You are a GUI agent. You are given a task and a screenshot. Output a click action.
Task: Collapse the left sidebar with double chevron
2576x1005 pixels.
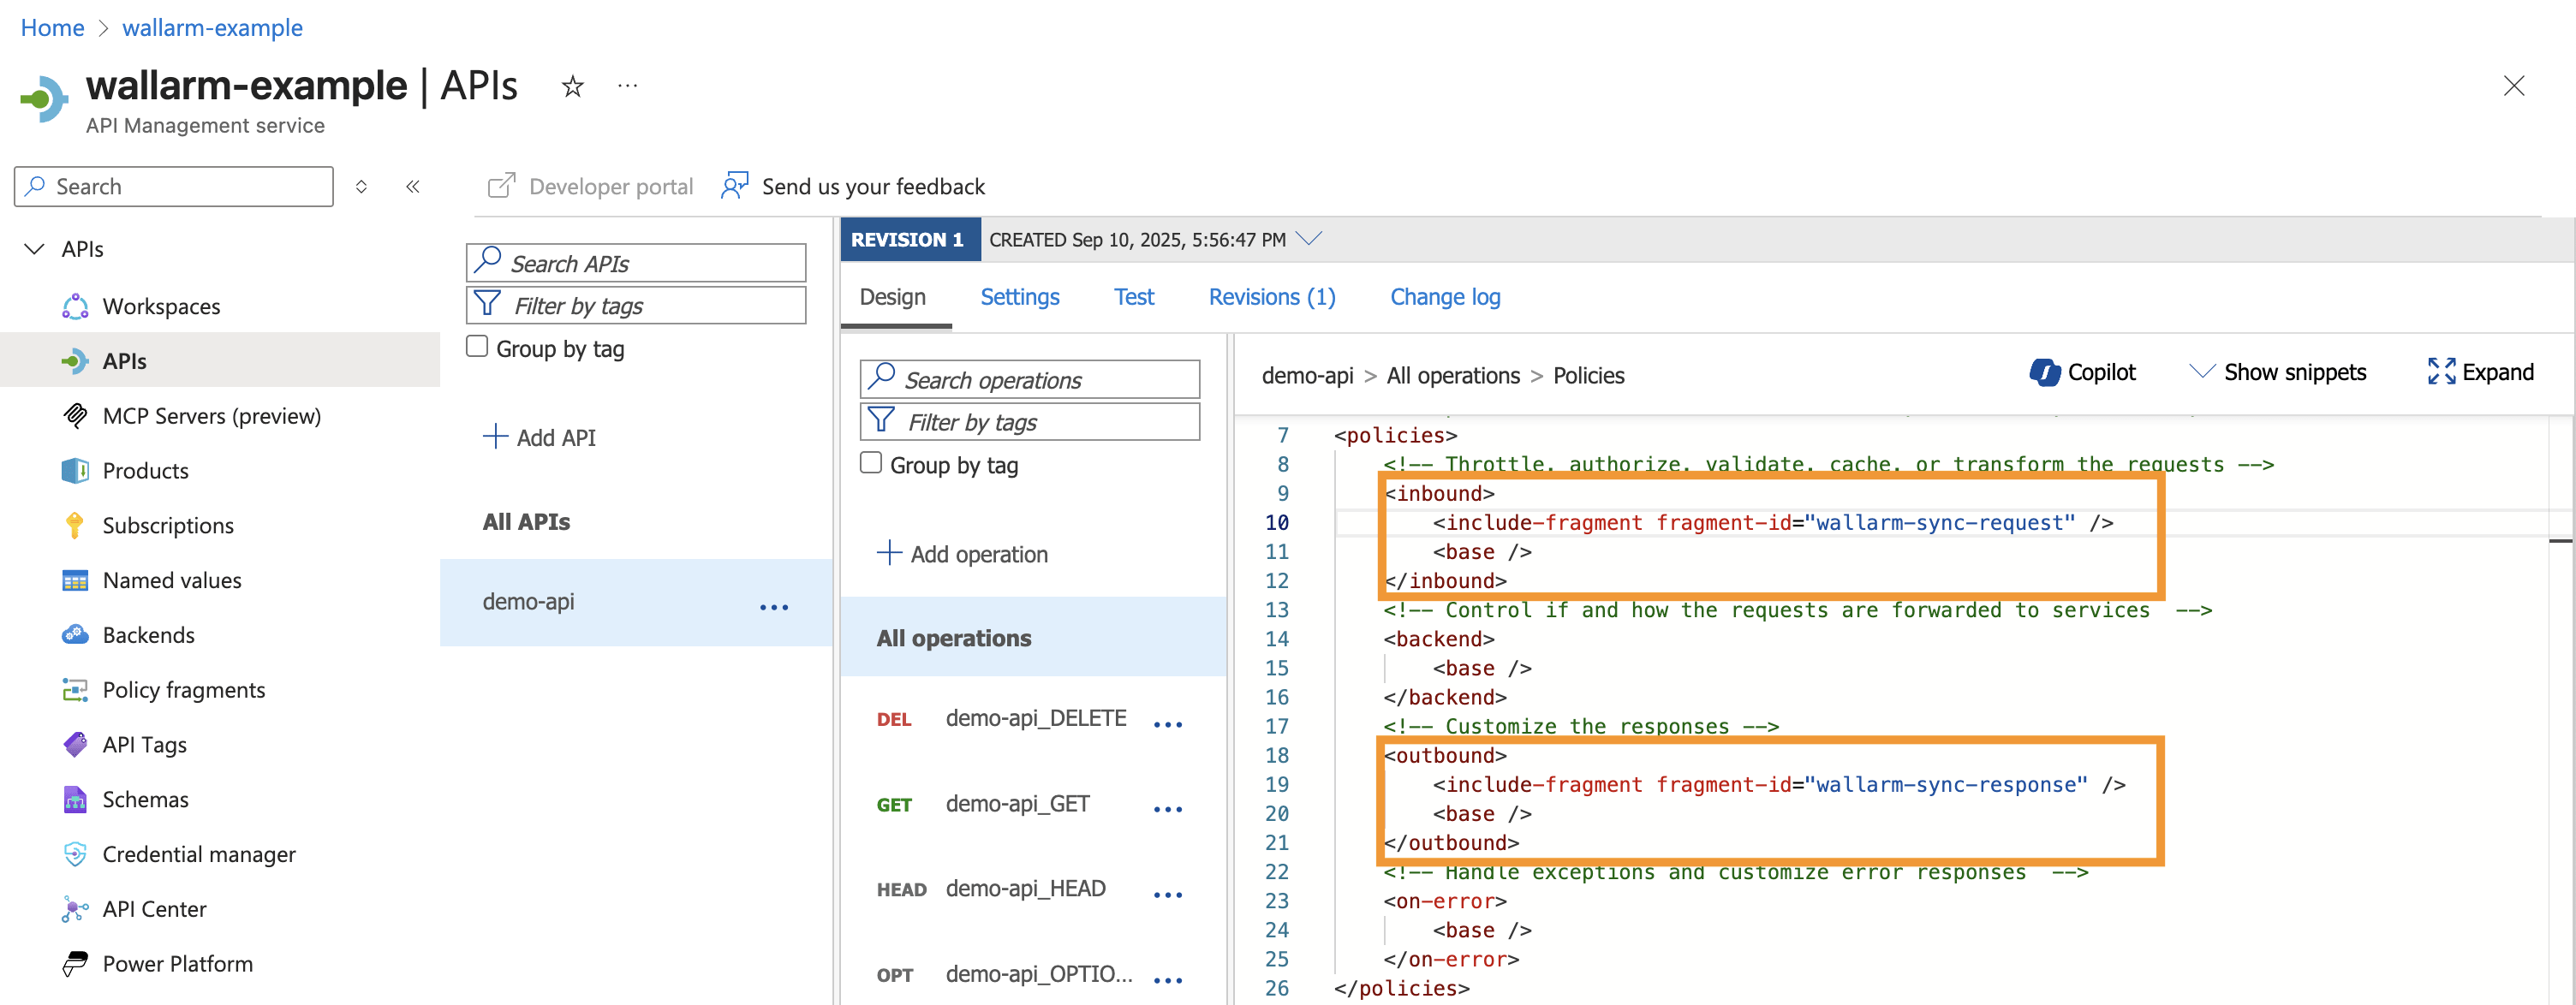tap(412, 186)
